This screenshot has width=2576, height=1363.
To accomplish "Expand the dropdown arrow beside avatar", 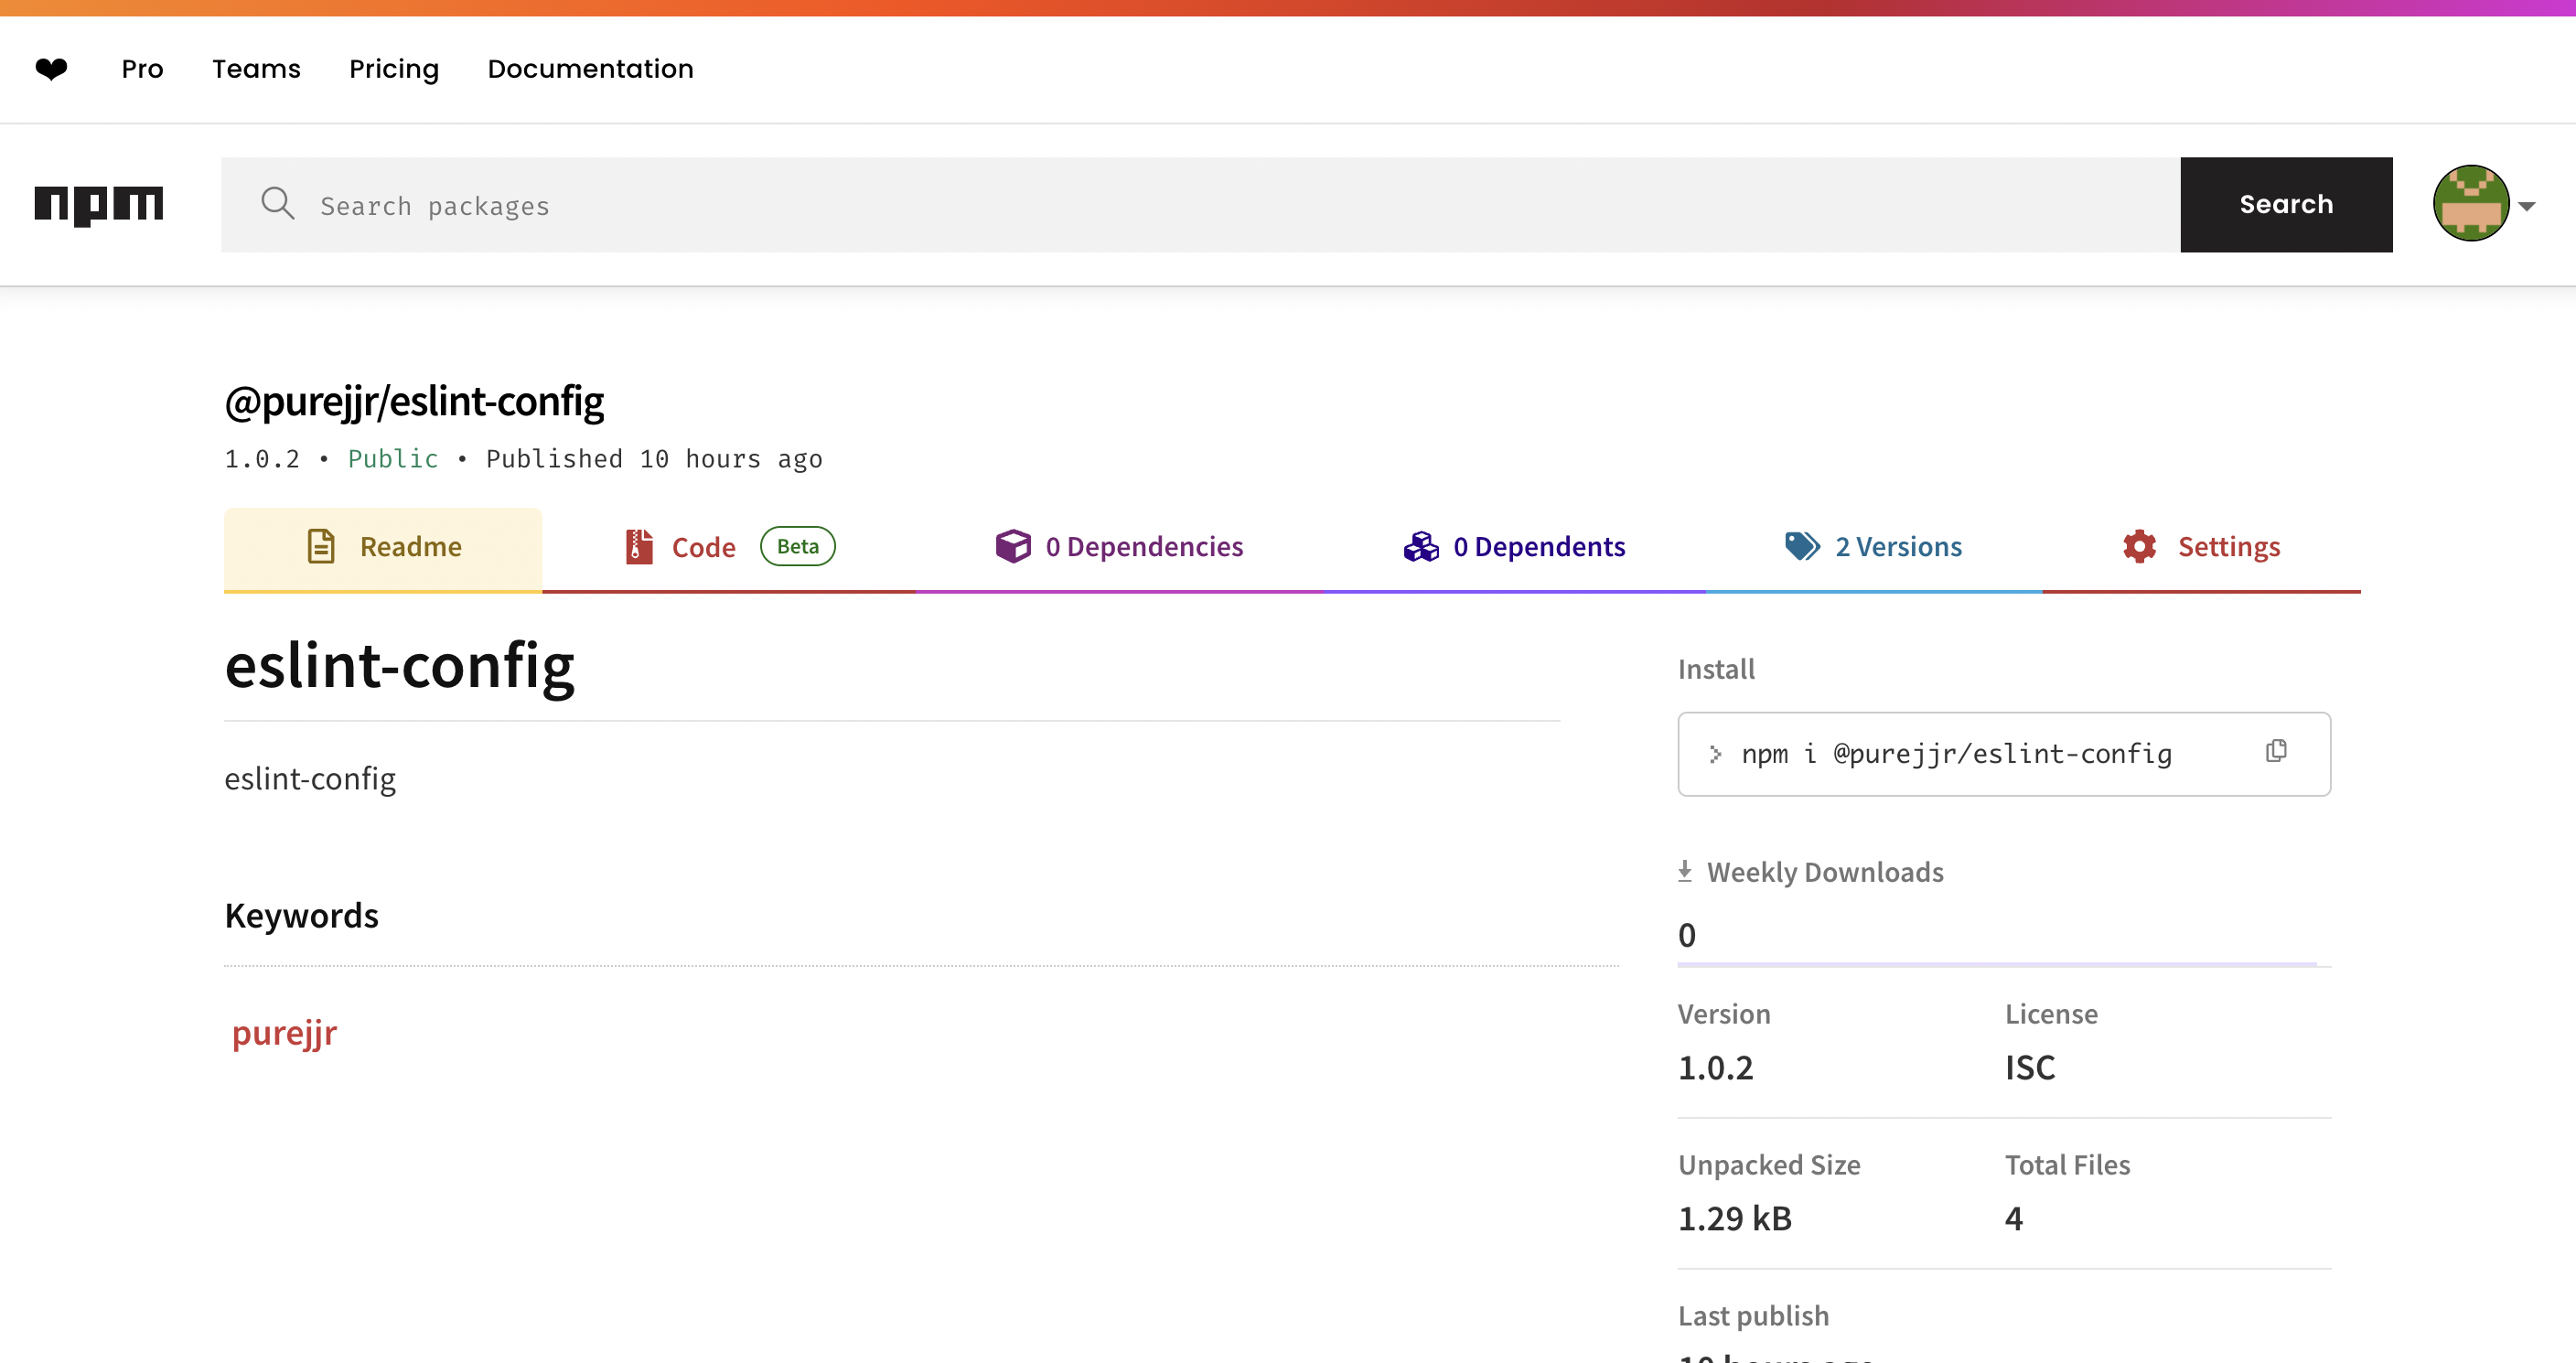I will (x=2527, y=206).
